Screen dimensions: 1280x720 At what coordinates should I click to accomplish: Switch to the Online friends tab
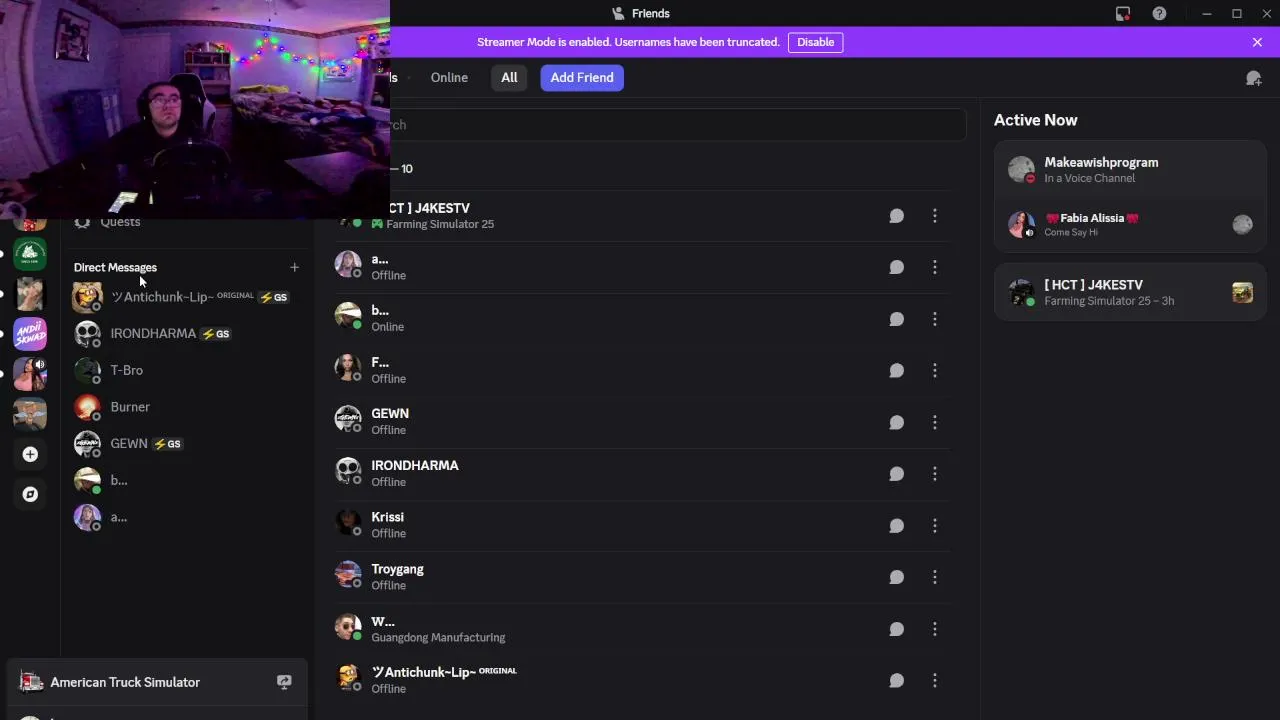point(449,77)
